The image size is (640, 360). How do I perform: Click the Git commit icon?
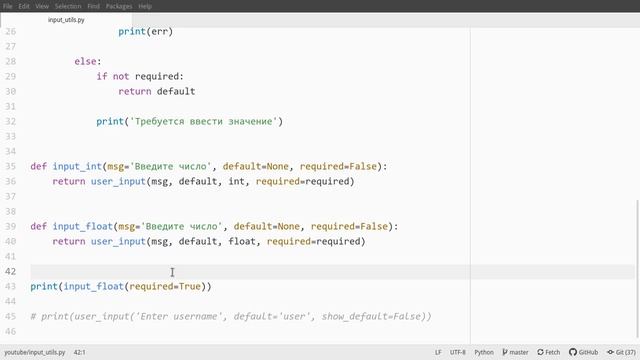click(x=610, y=352)
